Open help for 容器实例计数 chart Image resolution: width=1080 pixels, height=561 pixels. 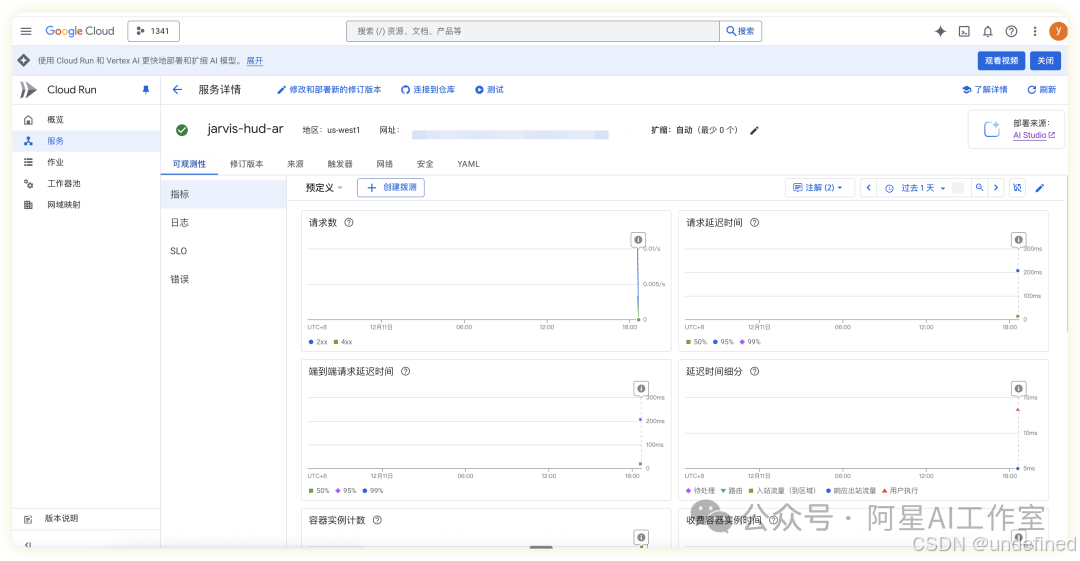(377, 520)
